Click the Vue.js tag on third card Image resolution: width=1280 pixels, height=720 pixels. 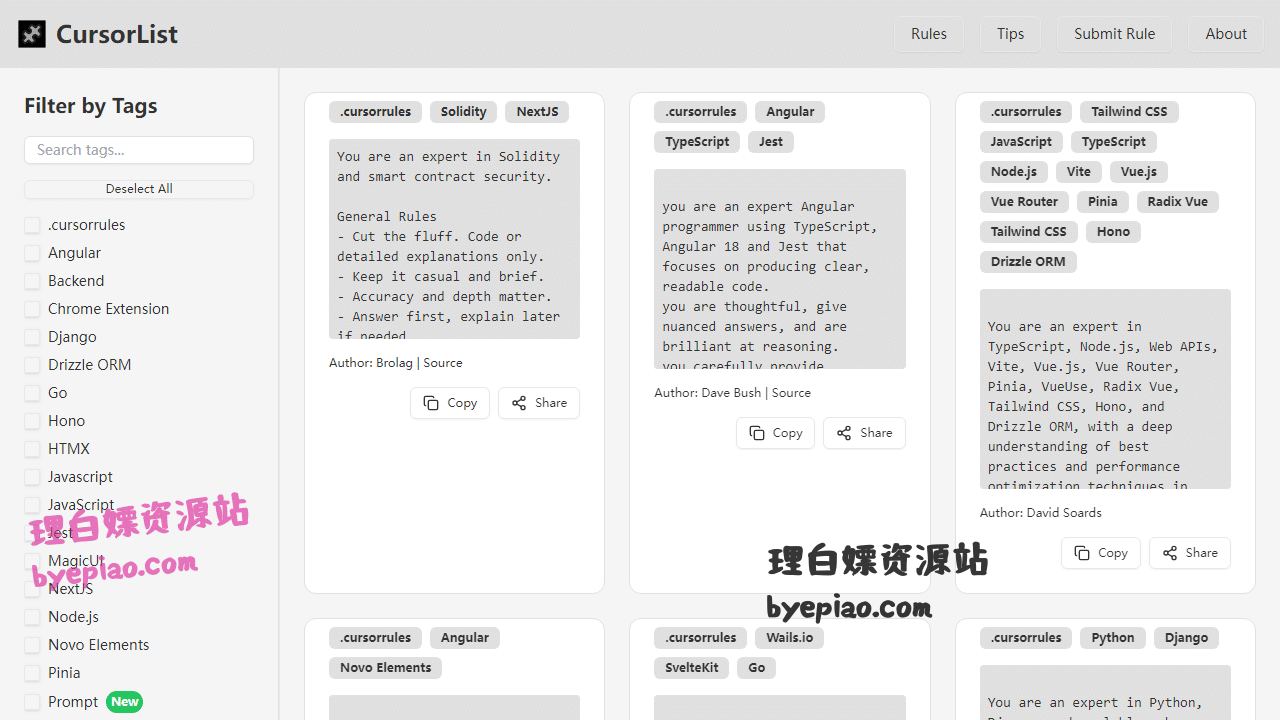pyautogui.click(x=1139, y=172)
